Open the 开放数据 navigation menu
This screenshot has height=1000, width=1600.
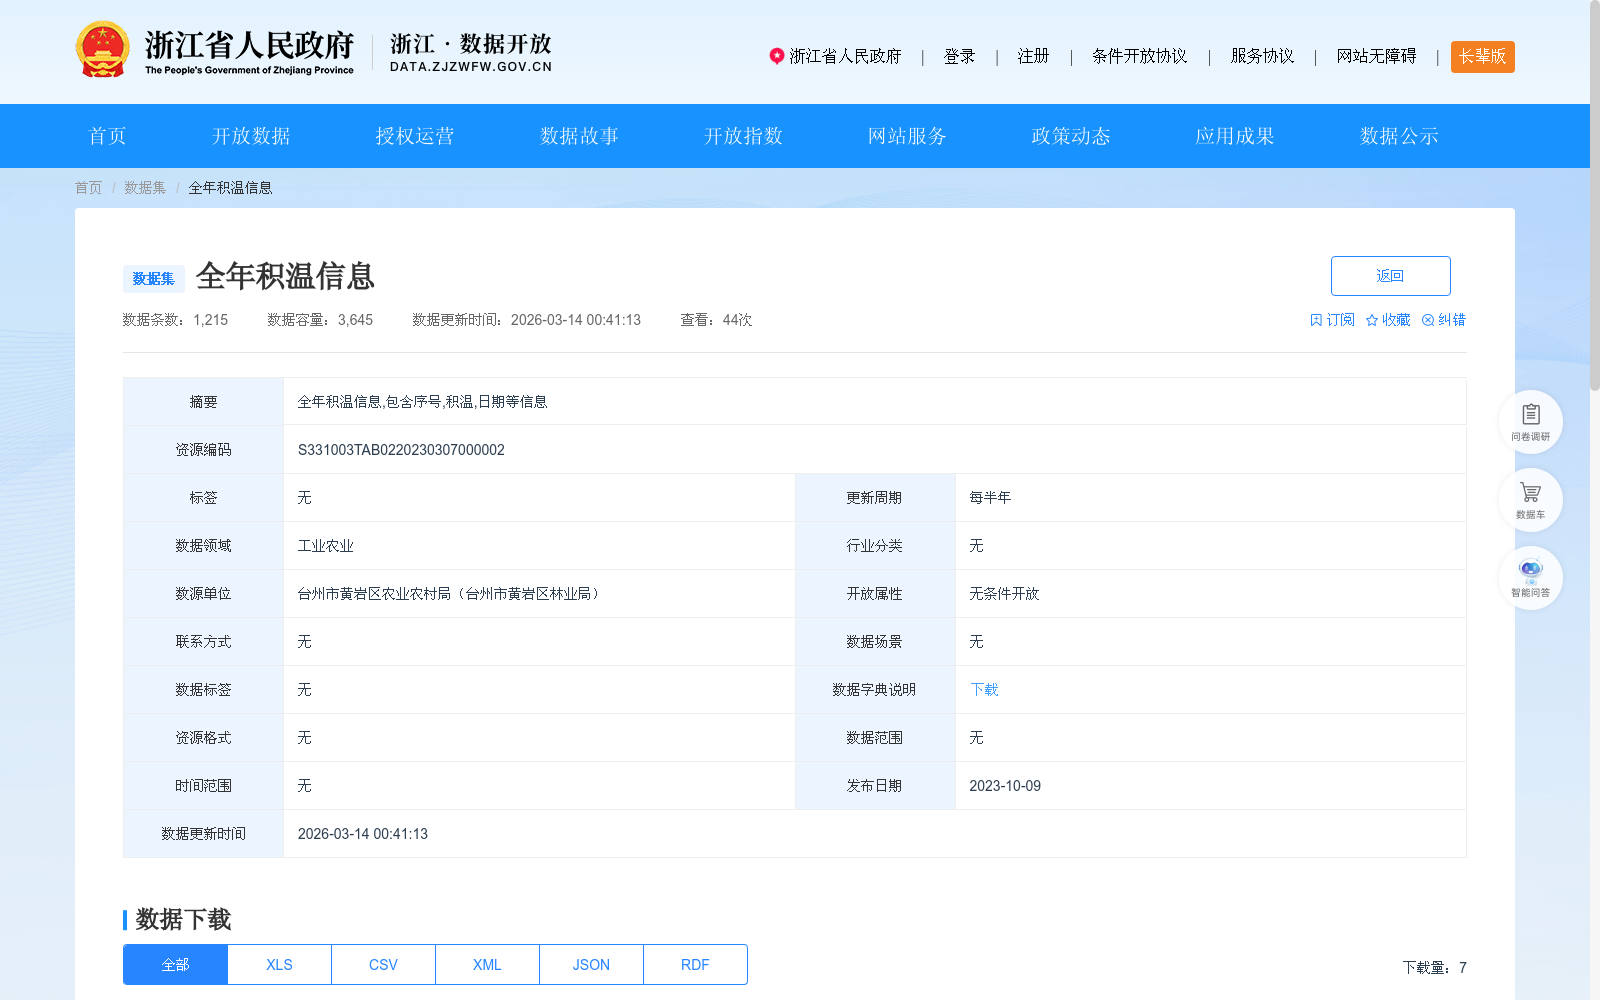(x=251, y=136)
